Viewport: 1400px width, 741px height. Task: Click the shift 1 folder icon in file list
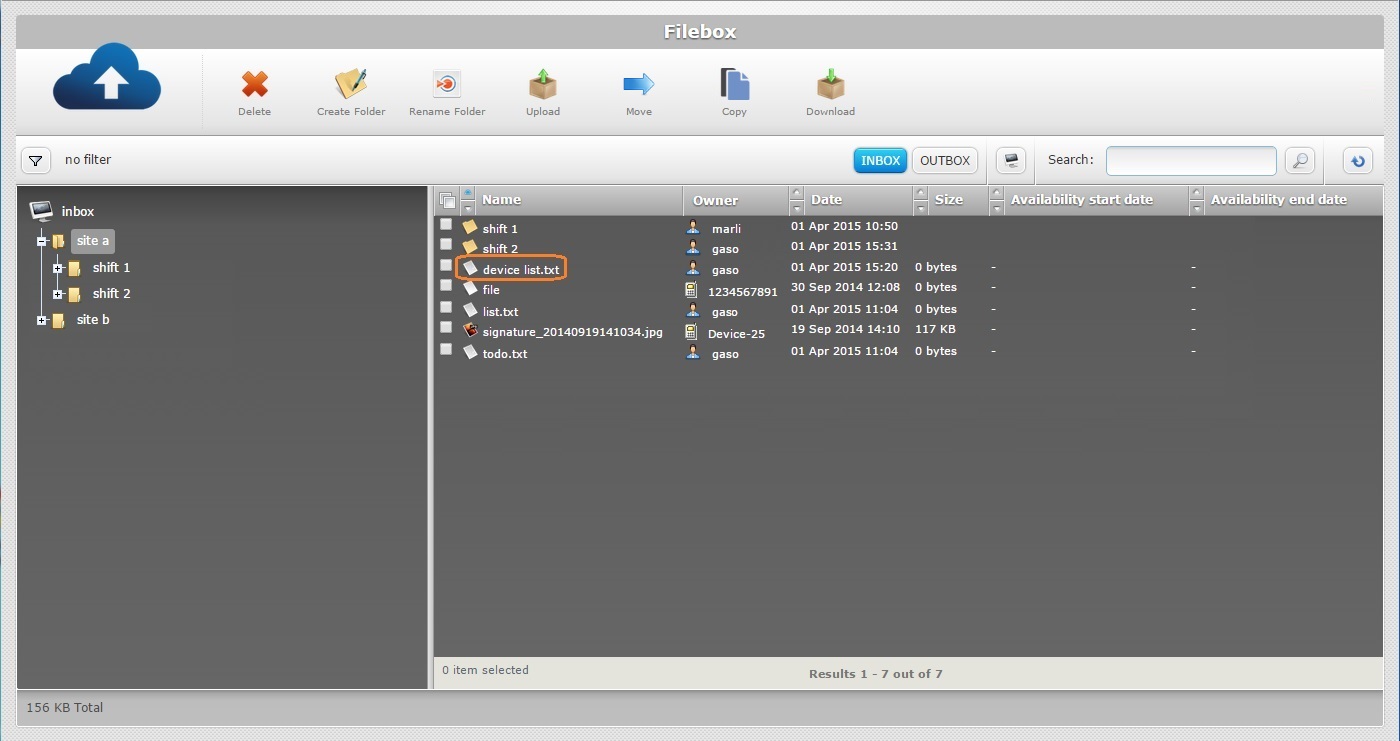tap(470, 227)
